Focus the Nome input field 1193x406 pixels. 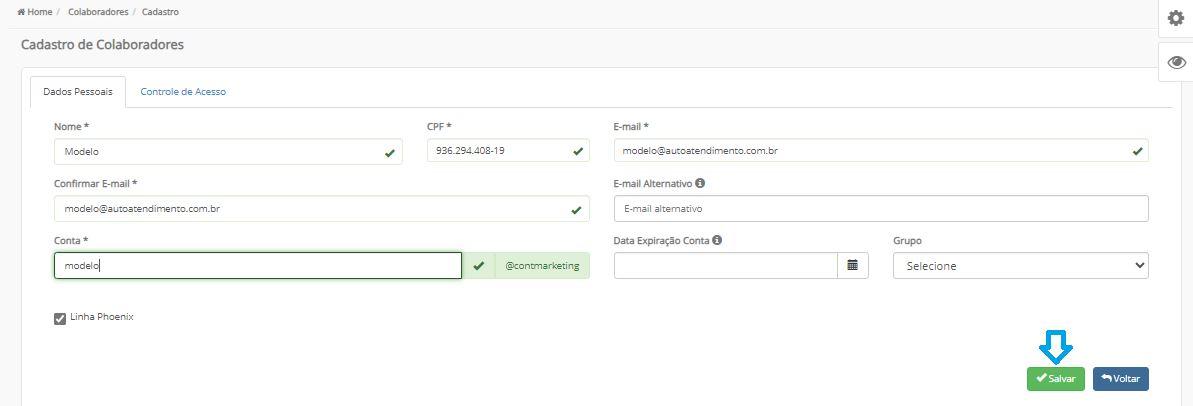coord(228,151)
